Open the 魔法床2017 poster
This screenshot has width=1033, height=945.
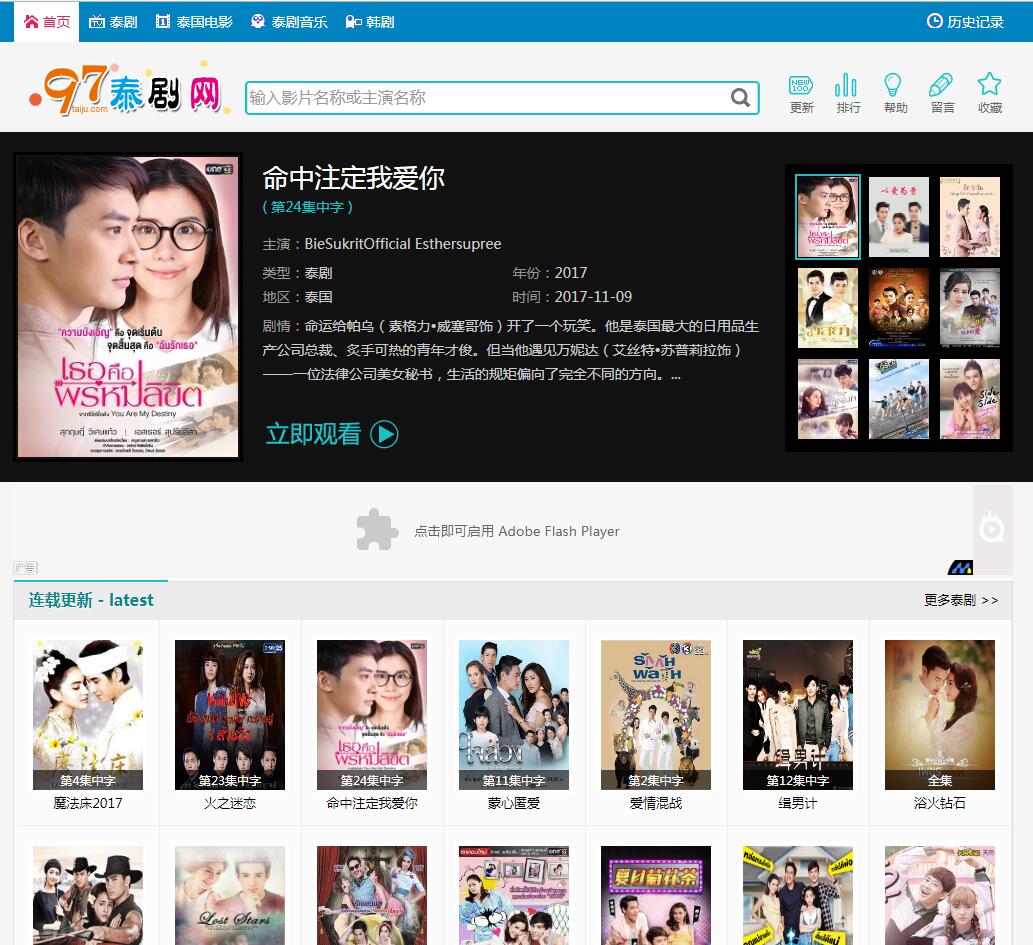tap(88, 714)
